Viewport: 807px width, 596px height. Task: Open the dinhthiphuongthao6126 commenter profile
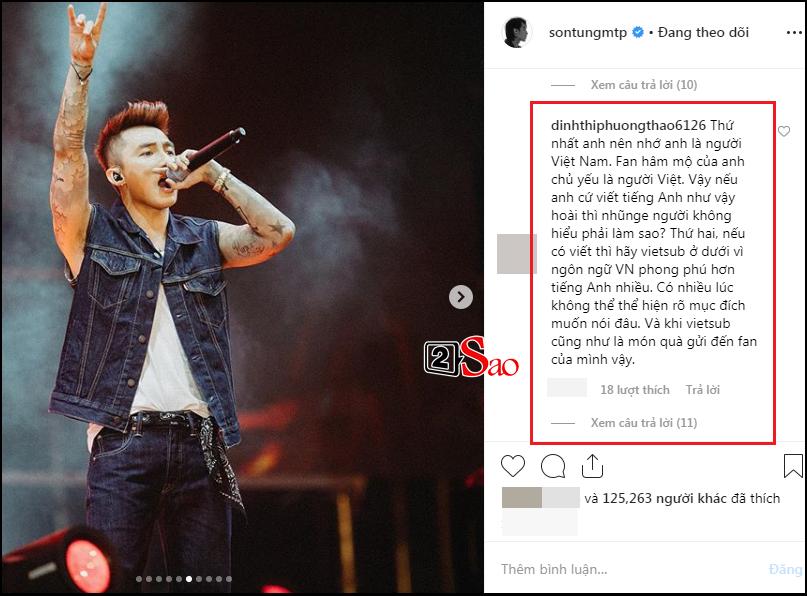click(628, 125)
